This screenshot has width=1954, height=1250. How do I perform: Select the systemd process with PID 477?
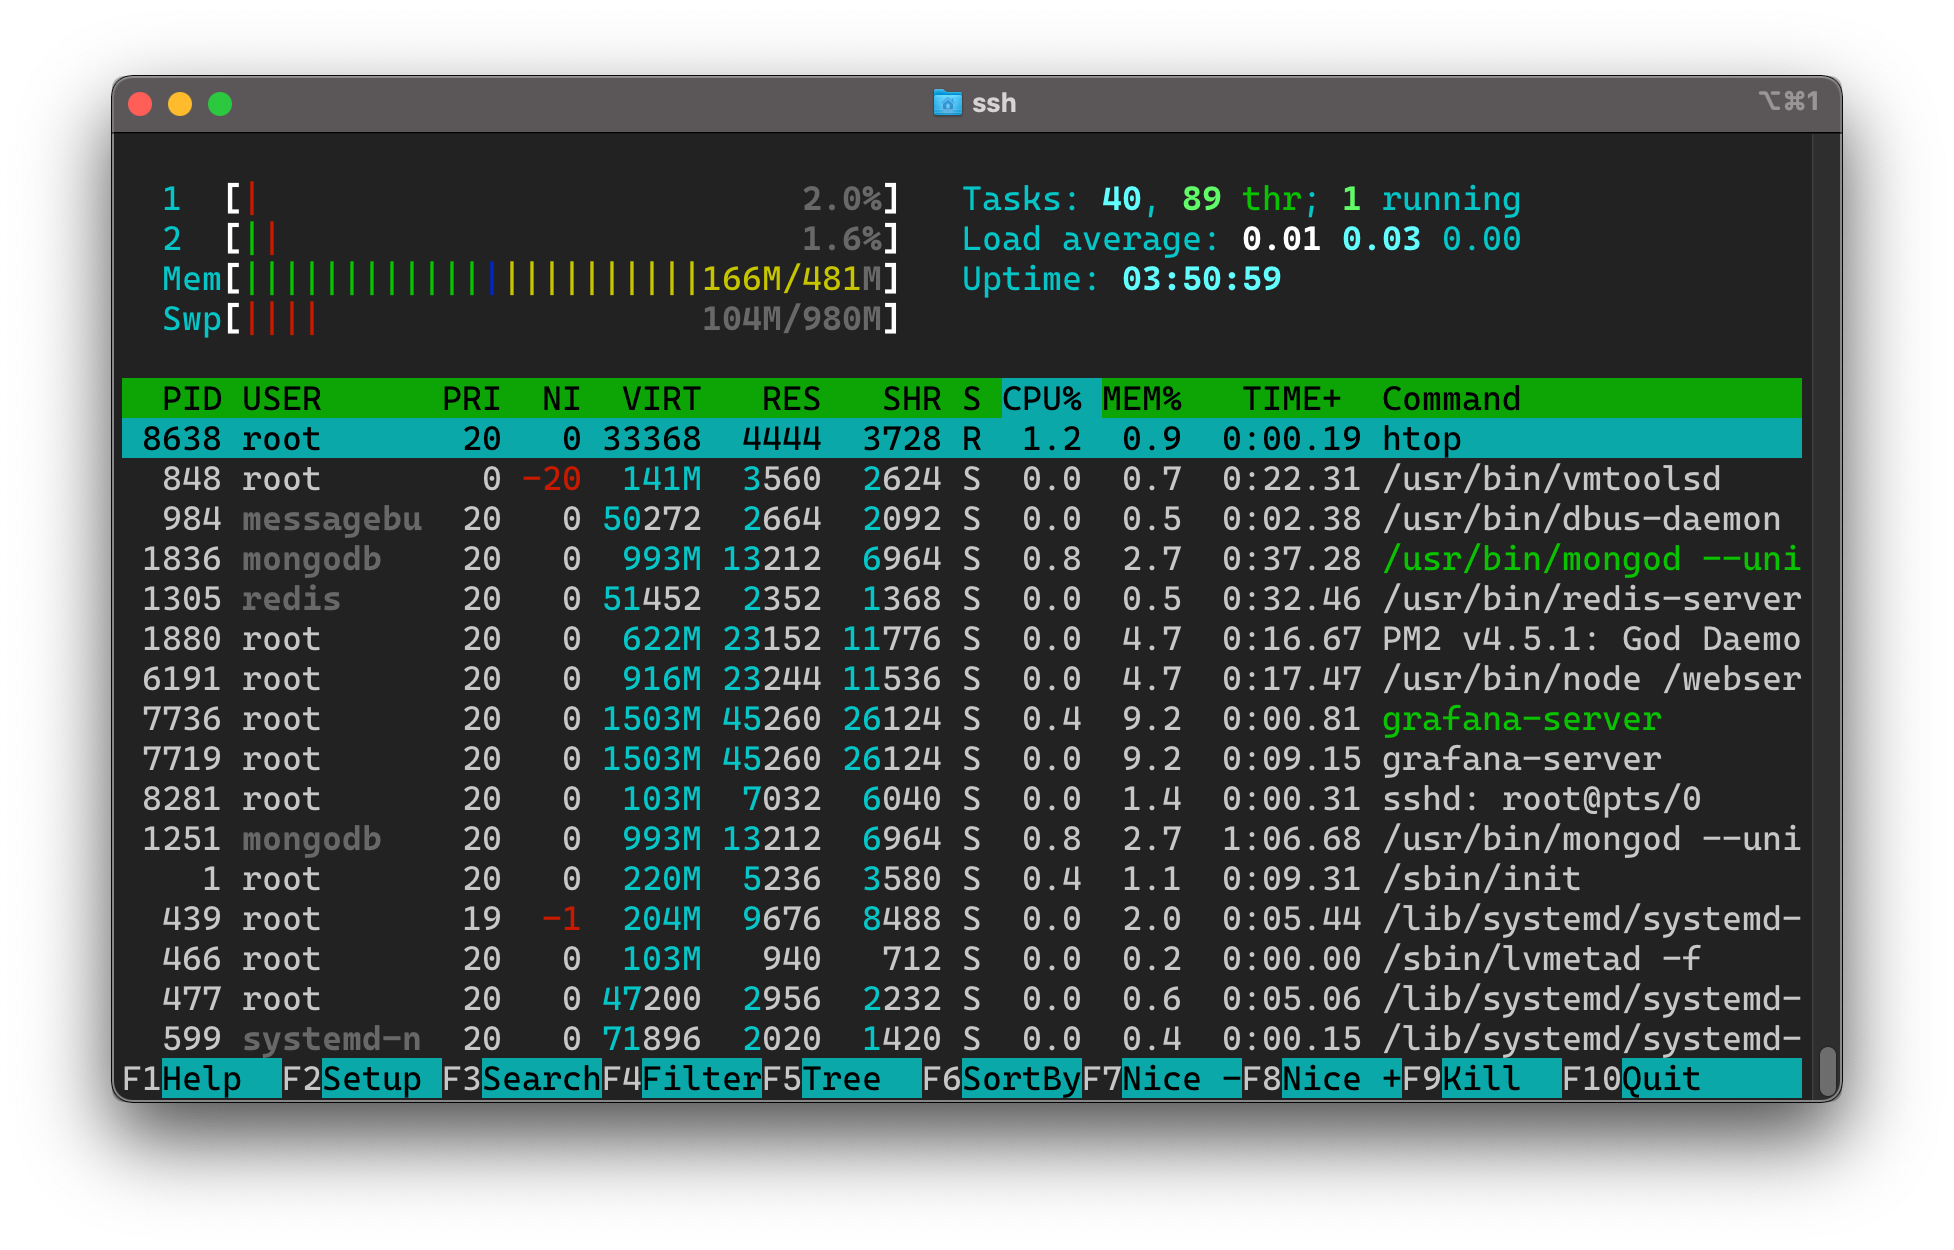(x=961, y=999)
